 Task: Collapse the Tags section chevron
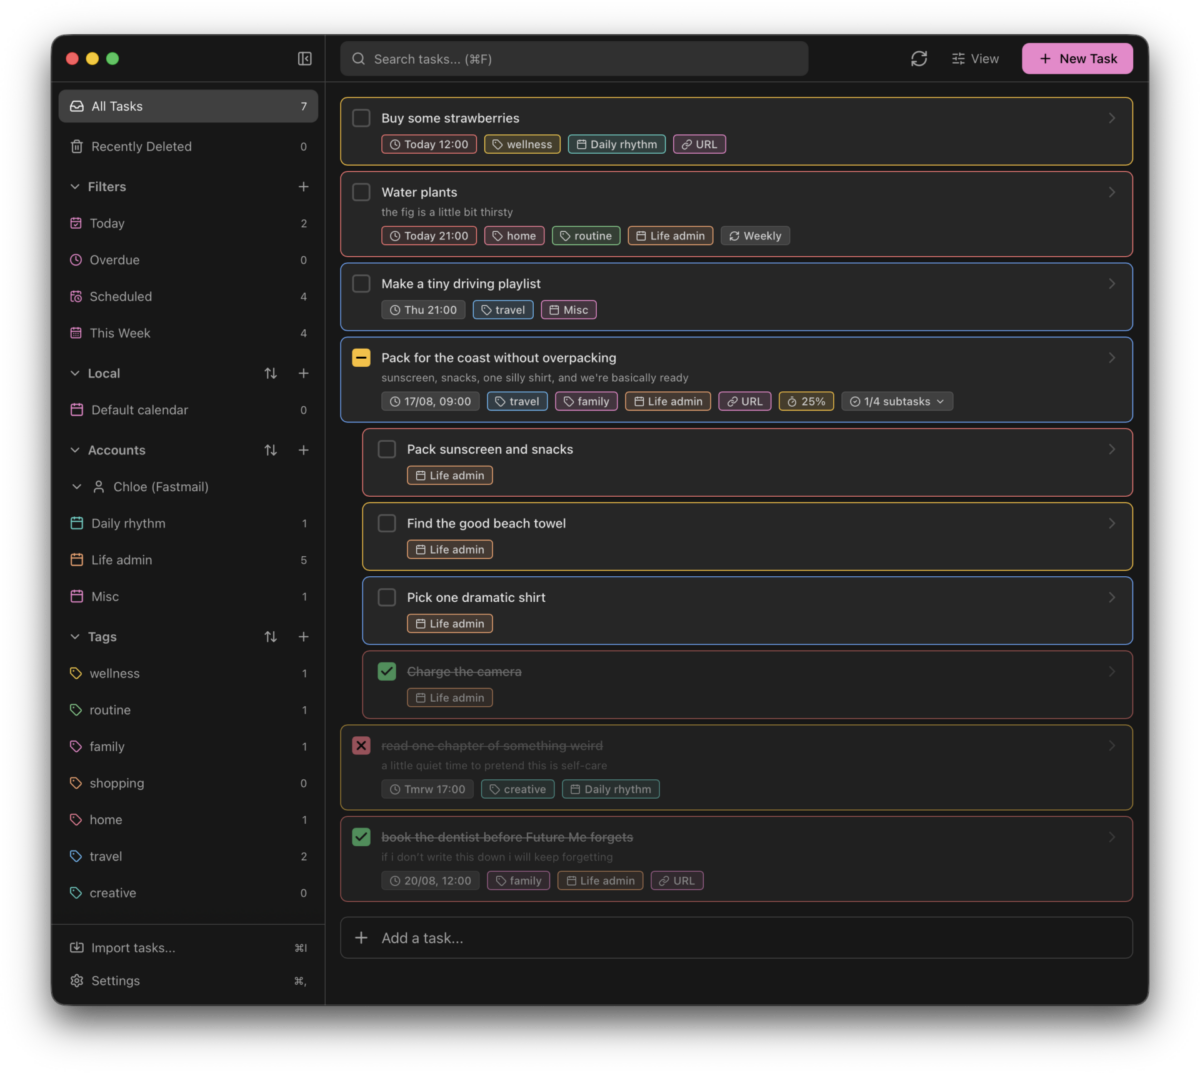pyautogui.click(x=75, y=637)
